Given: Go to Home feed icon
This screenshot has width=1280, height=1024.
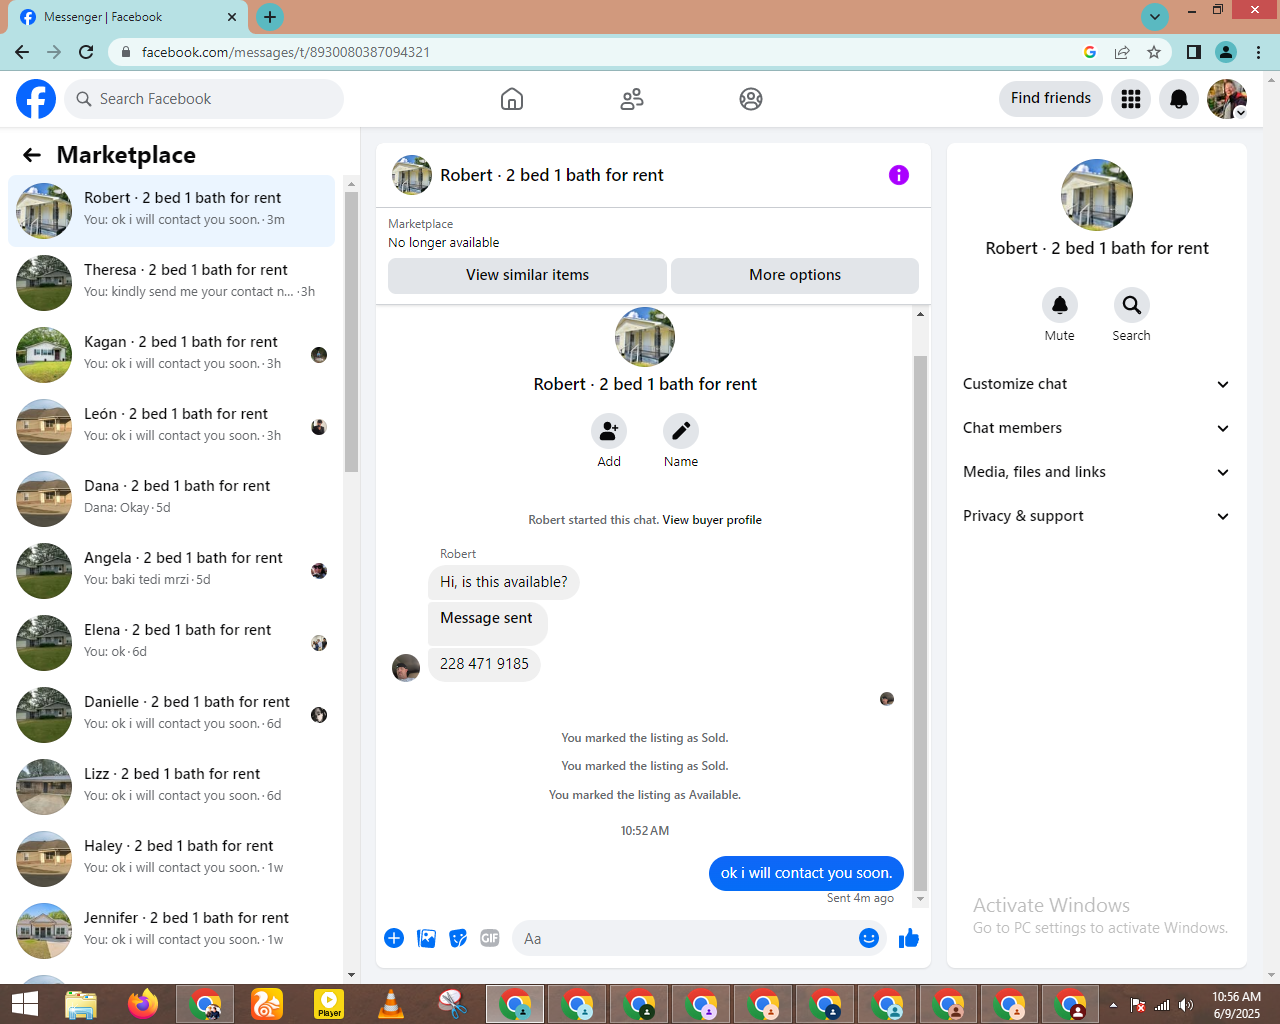Looking at the screenshot, I should [x=512, y=99].
